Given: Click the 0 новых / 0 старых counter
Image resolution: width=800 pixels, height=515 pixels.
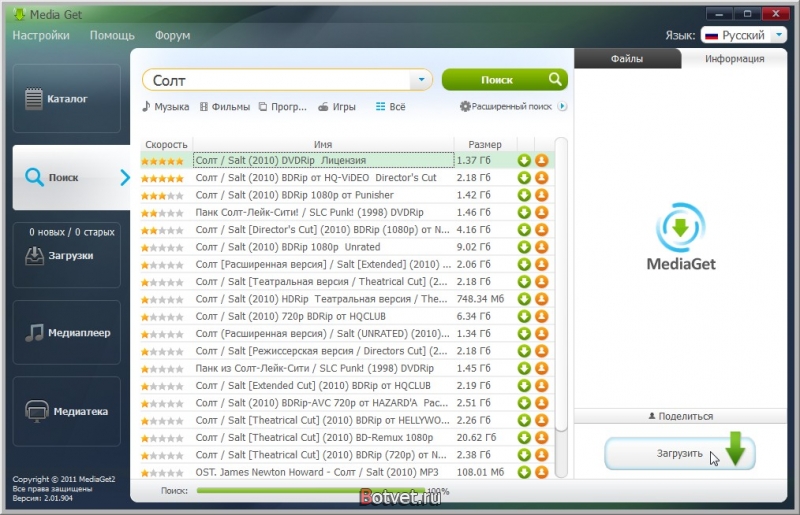Looking at the screenshot, I should pyautogui.click(x=71, y=232).
